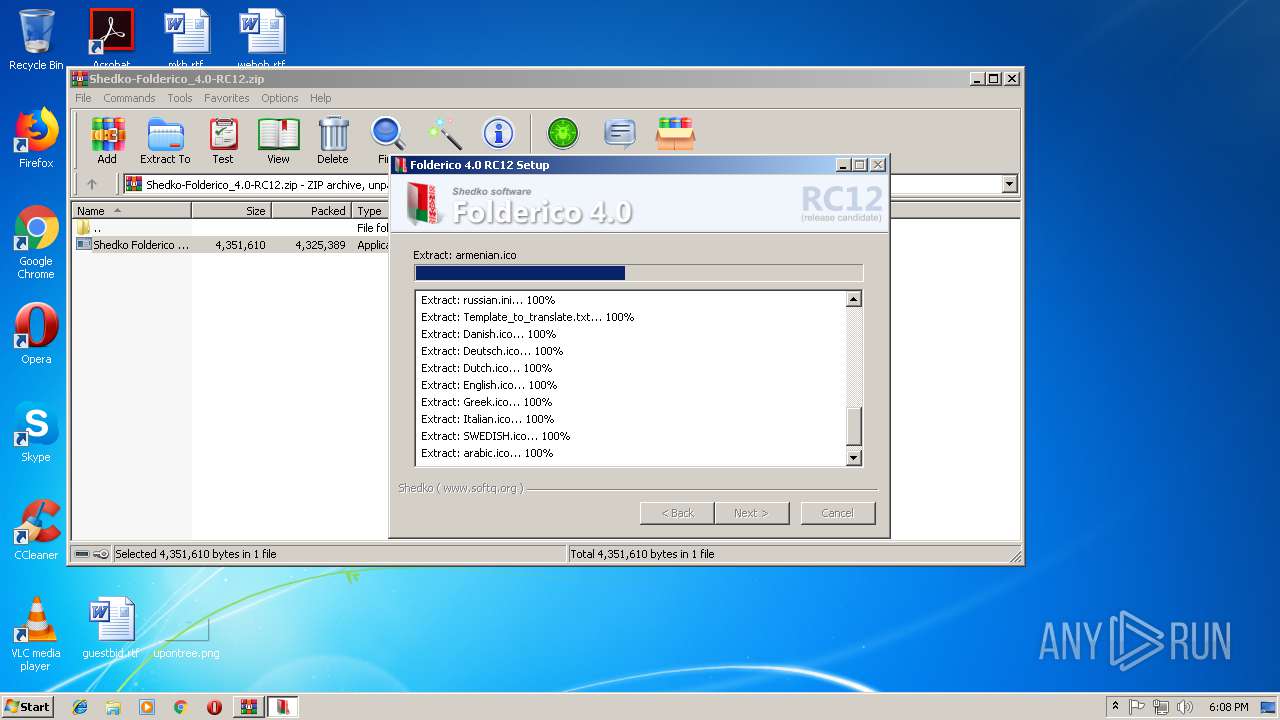Expand the archive path dropdown arrow
Image resolution: width=1280 pixels, height=720 pixels.
pos(1009,184)
